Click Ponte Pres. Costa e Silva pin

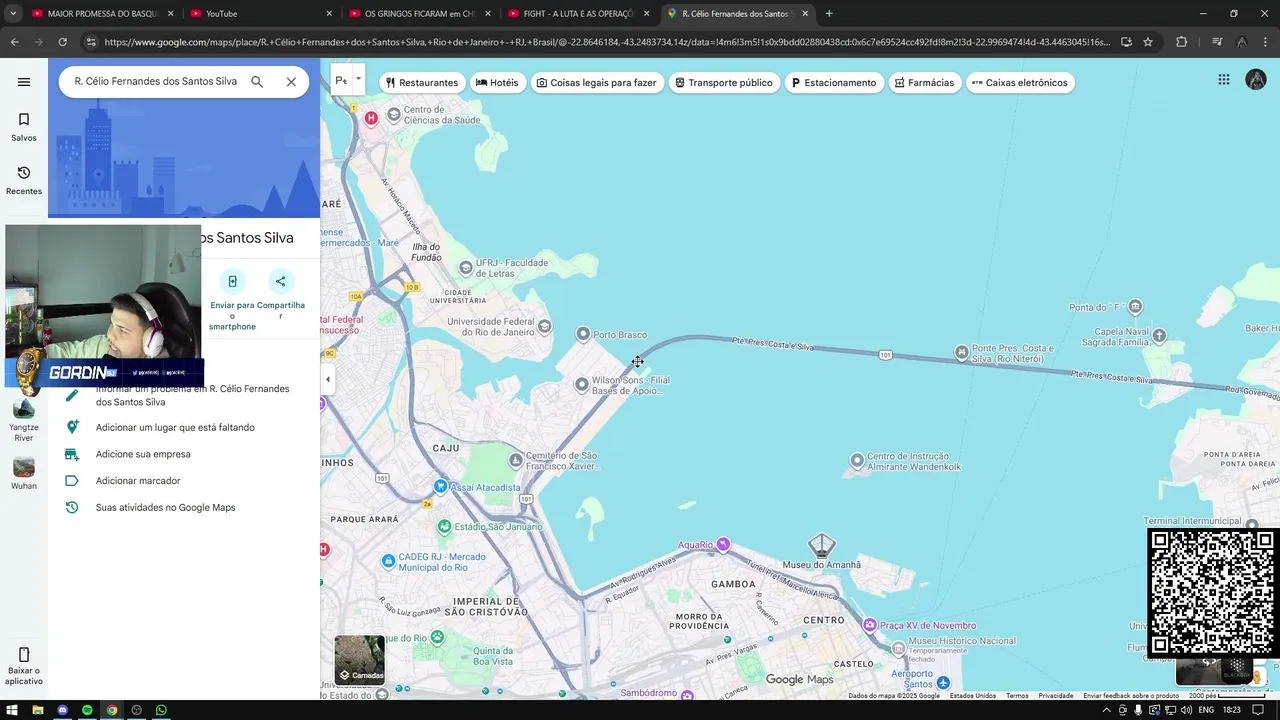[x=961, y=352]
